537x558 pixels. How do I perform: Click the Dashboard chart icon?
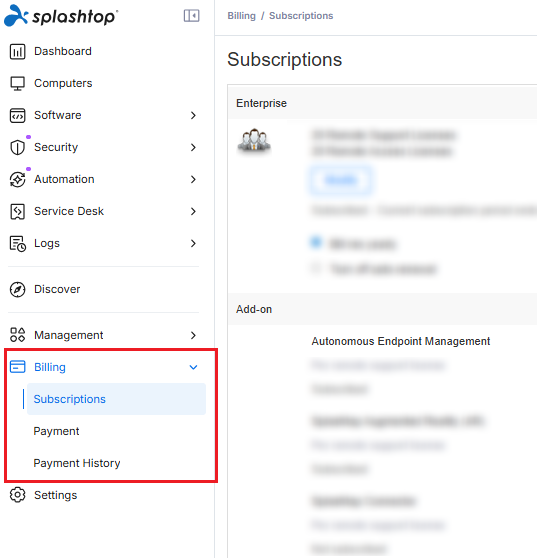pos(17,52)
